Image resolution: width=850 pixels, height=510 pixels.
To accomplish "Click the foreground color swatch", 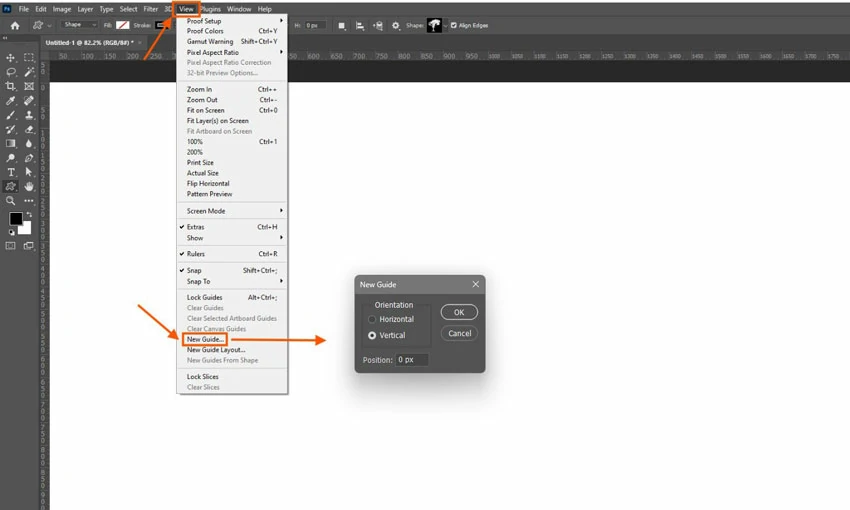I will 16,218.
